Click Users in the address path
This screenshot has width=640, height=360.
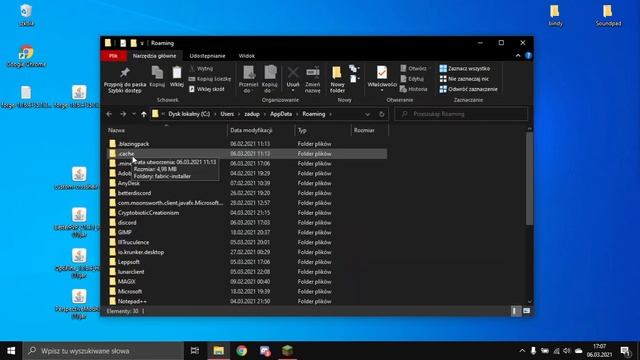227,114
